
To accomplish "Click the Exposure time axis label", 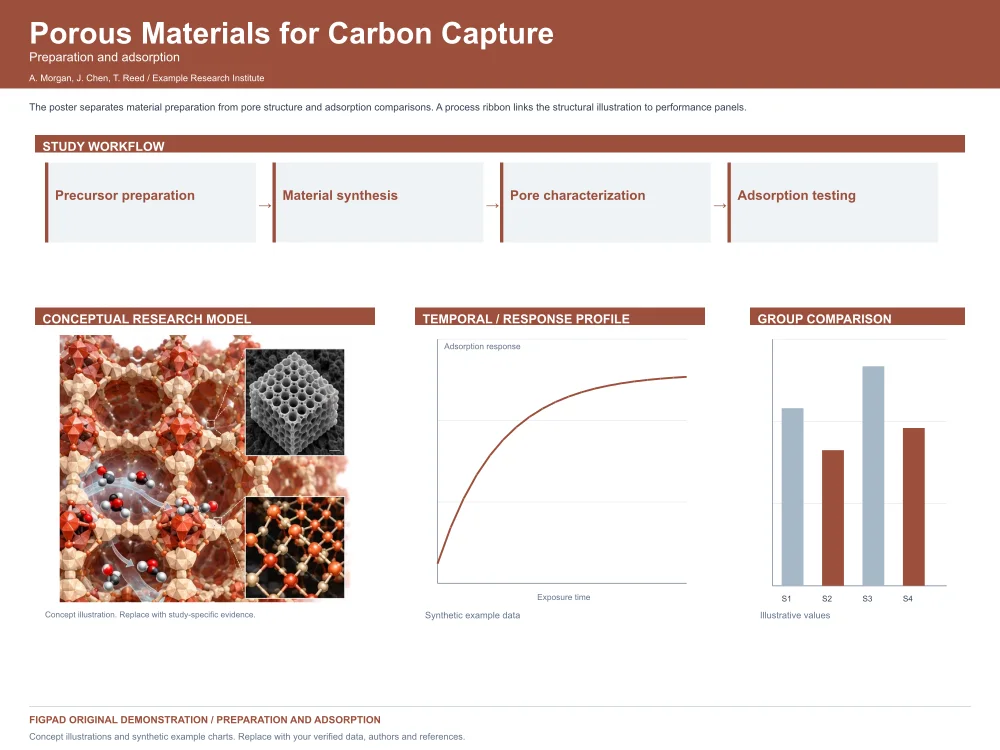I will pos(564,597).
